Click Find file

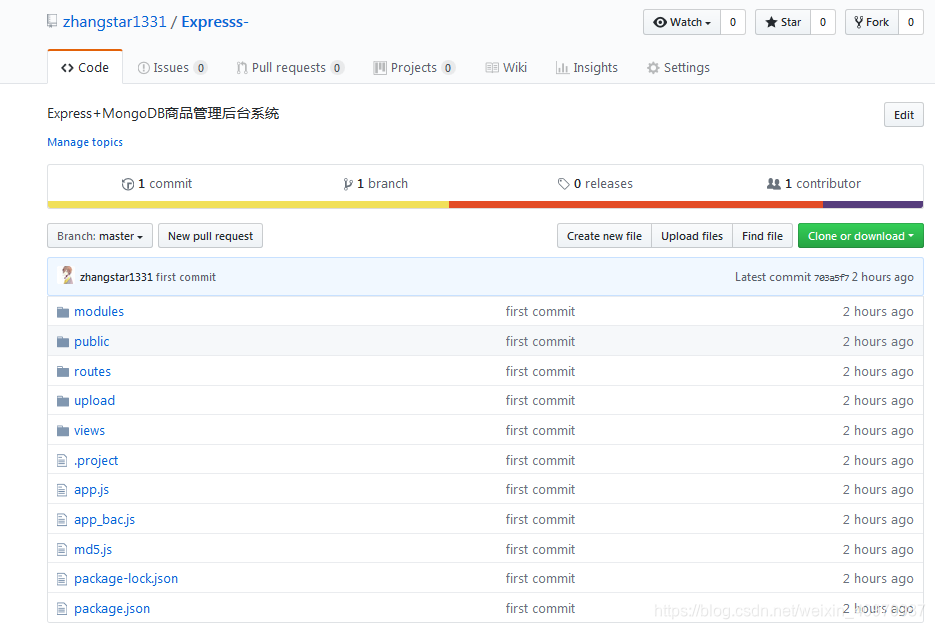(762, 236)
